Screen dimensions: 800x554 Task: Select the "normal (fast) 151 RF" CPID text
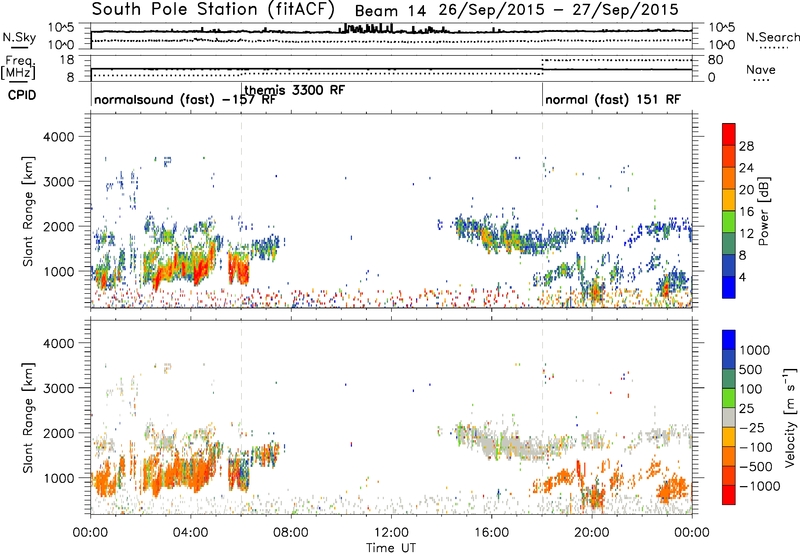tap(613, 100)
